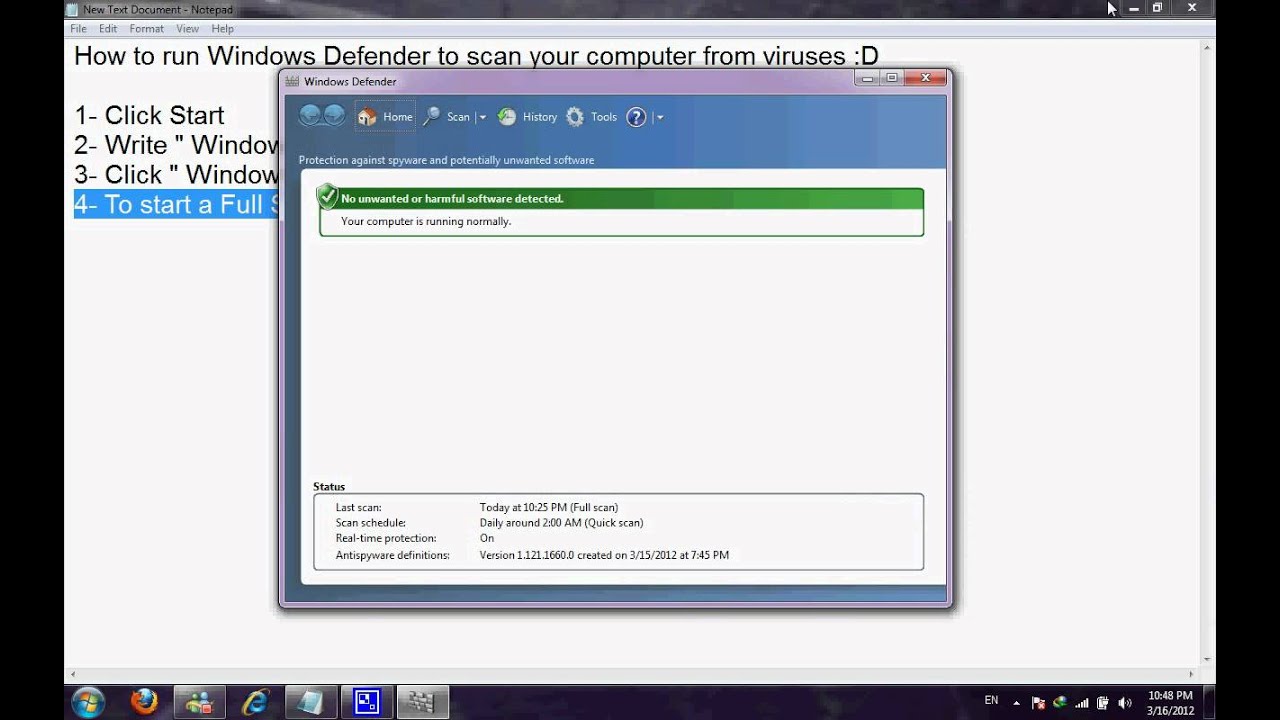The height and width of the screenshot is (720, 1280).
Task: Click the 'Antispyware definitions:' label
Action: point(392,555)
